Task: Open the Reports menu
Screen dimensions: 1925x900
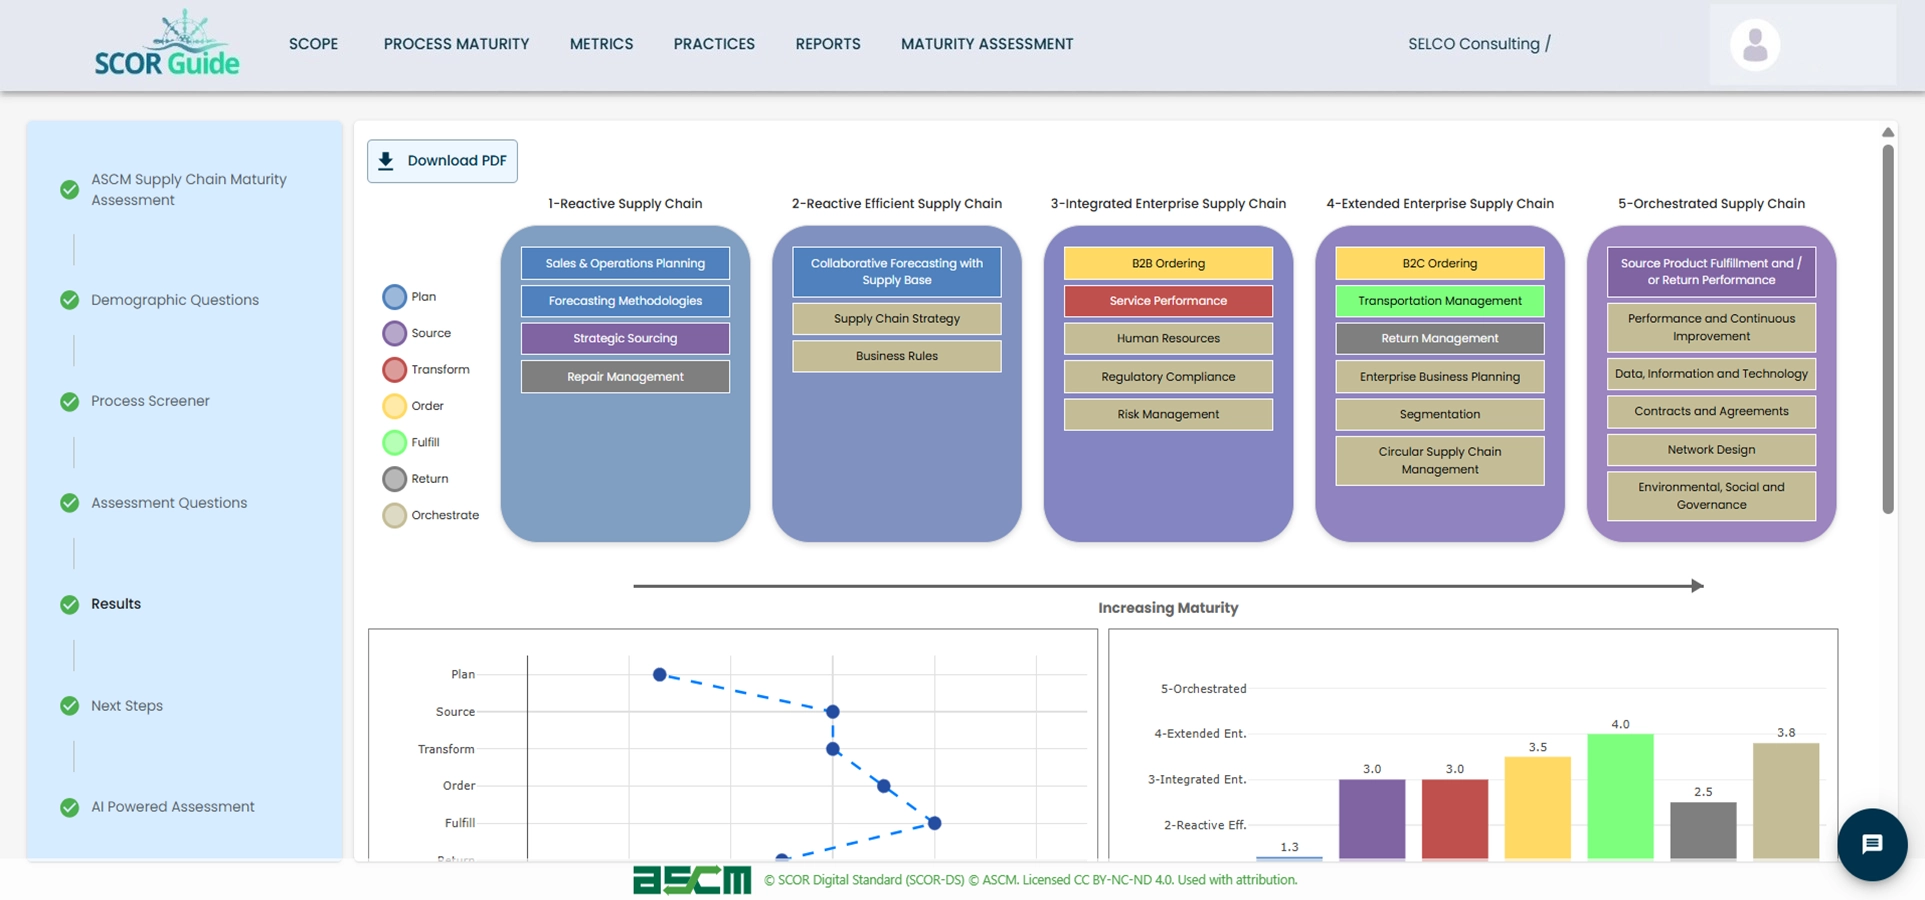Action: [827, 43]
